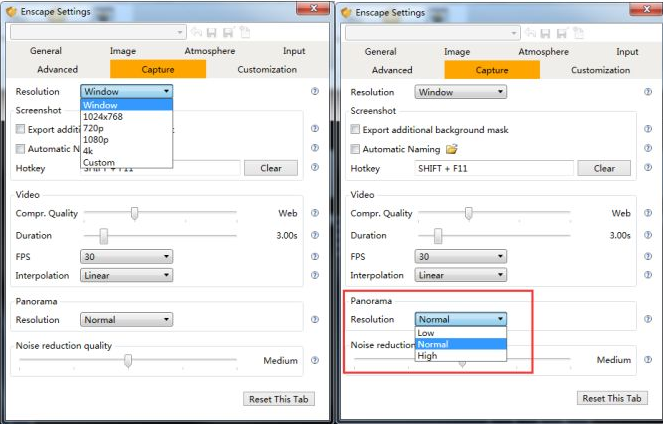The height and width of the screenshot is (424, 663).
Task: Click help icon for Duration row, left window
Action: (315, 235)
